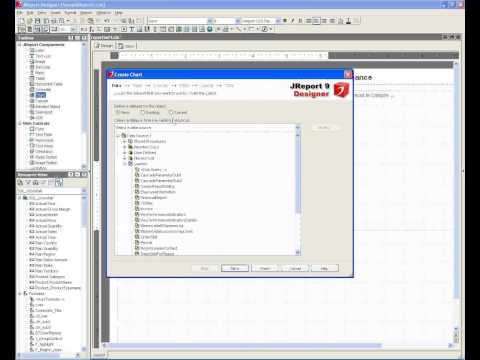The width and height of the screenshot is (480, 360).
Task: Open the Format menu
Action: pyautogui.click(x=70, y=13)
